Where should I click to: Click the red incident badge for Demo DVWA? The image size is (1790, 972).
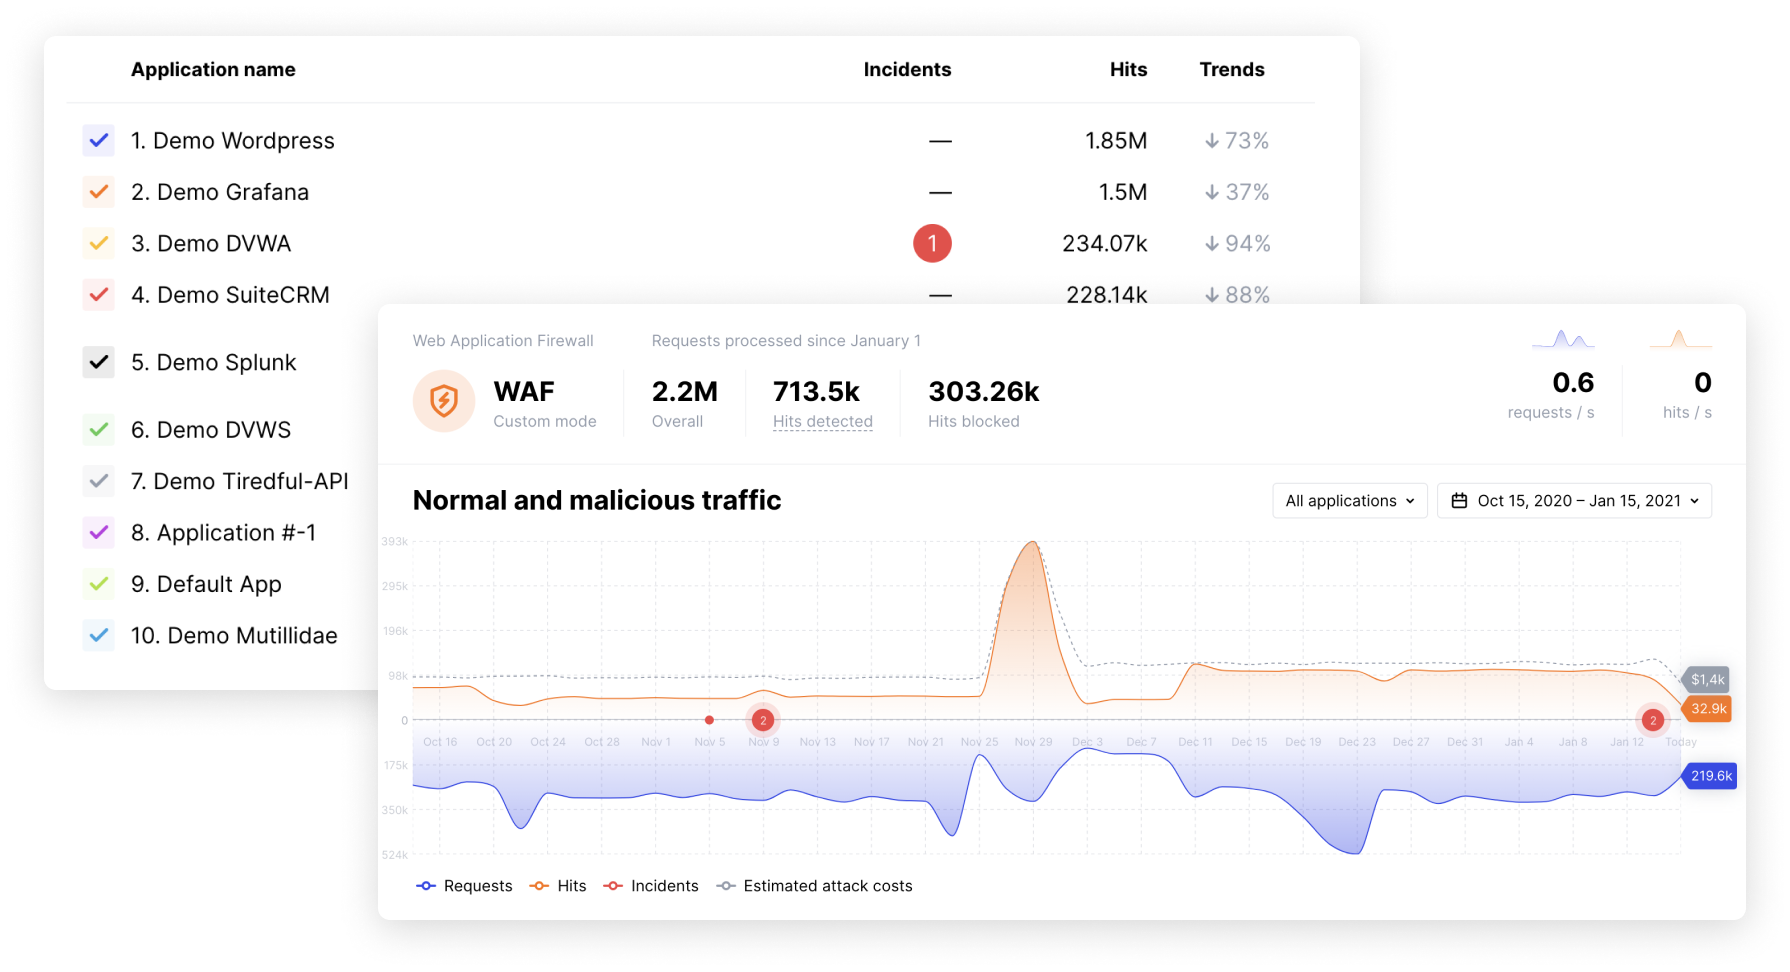(x=932, y=243)
